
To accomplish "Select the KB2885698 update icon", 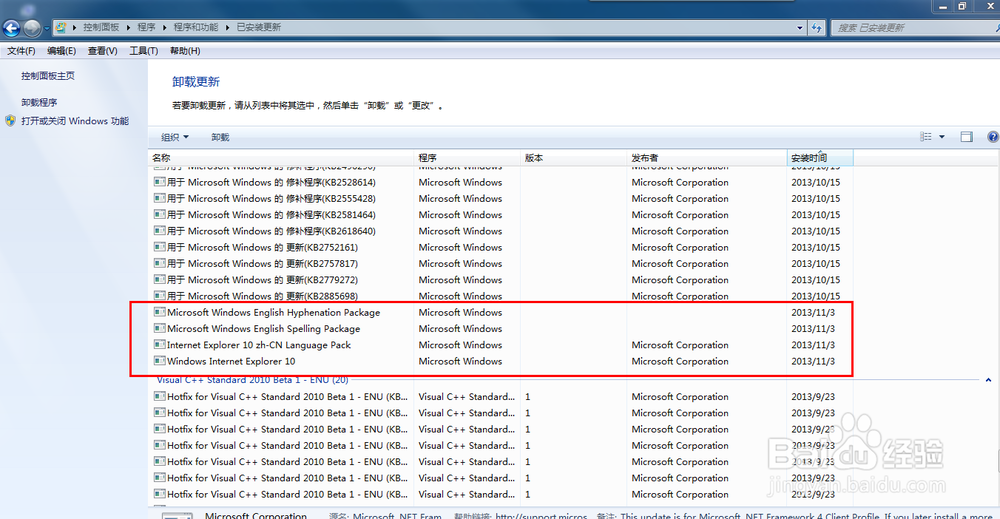I will [x=159, y=296].
